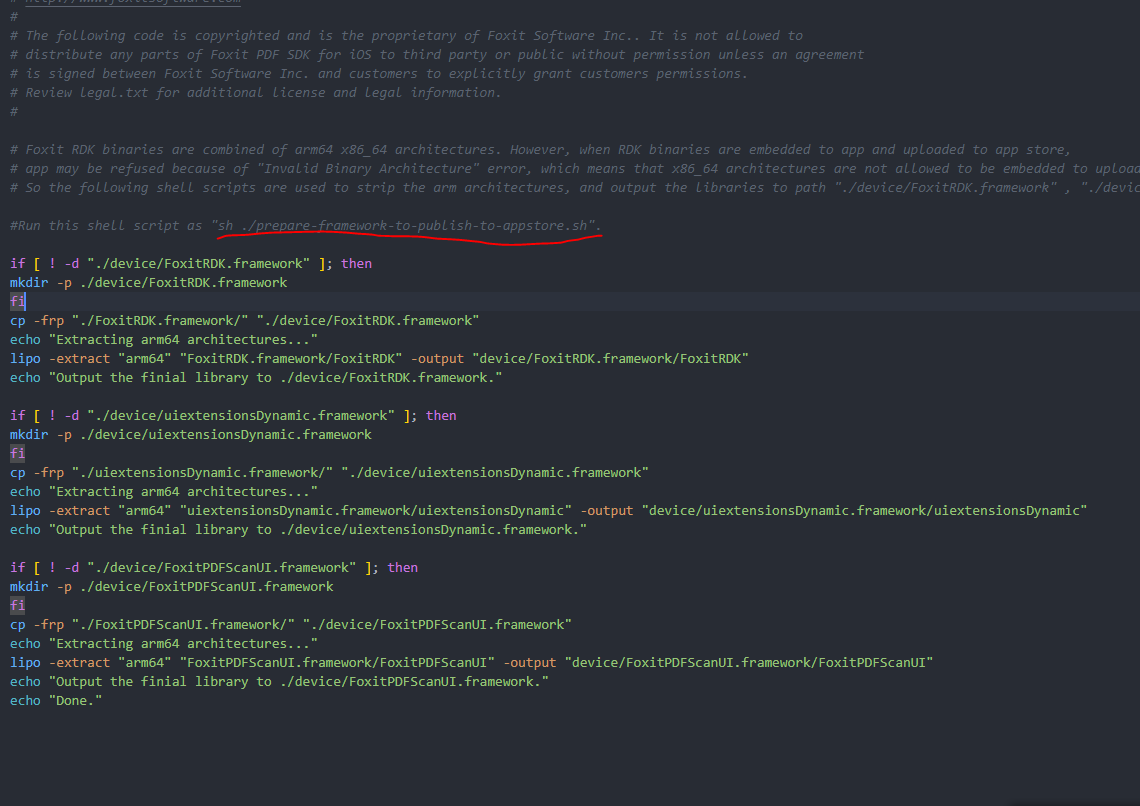Place cursor on the highlighted fi line

(17, 300)
